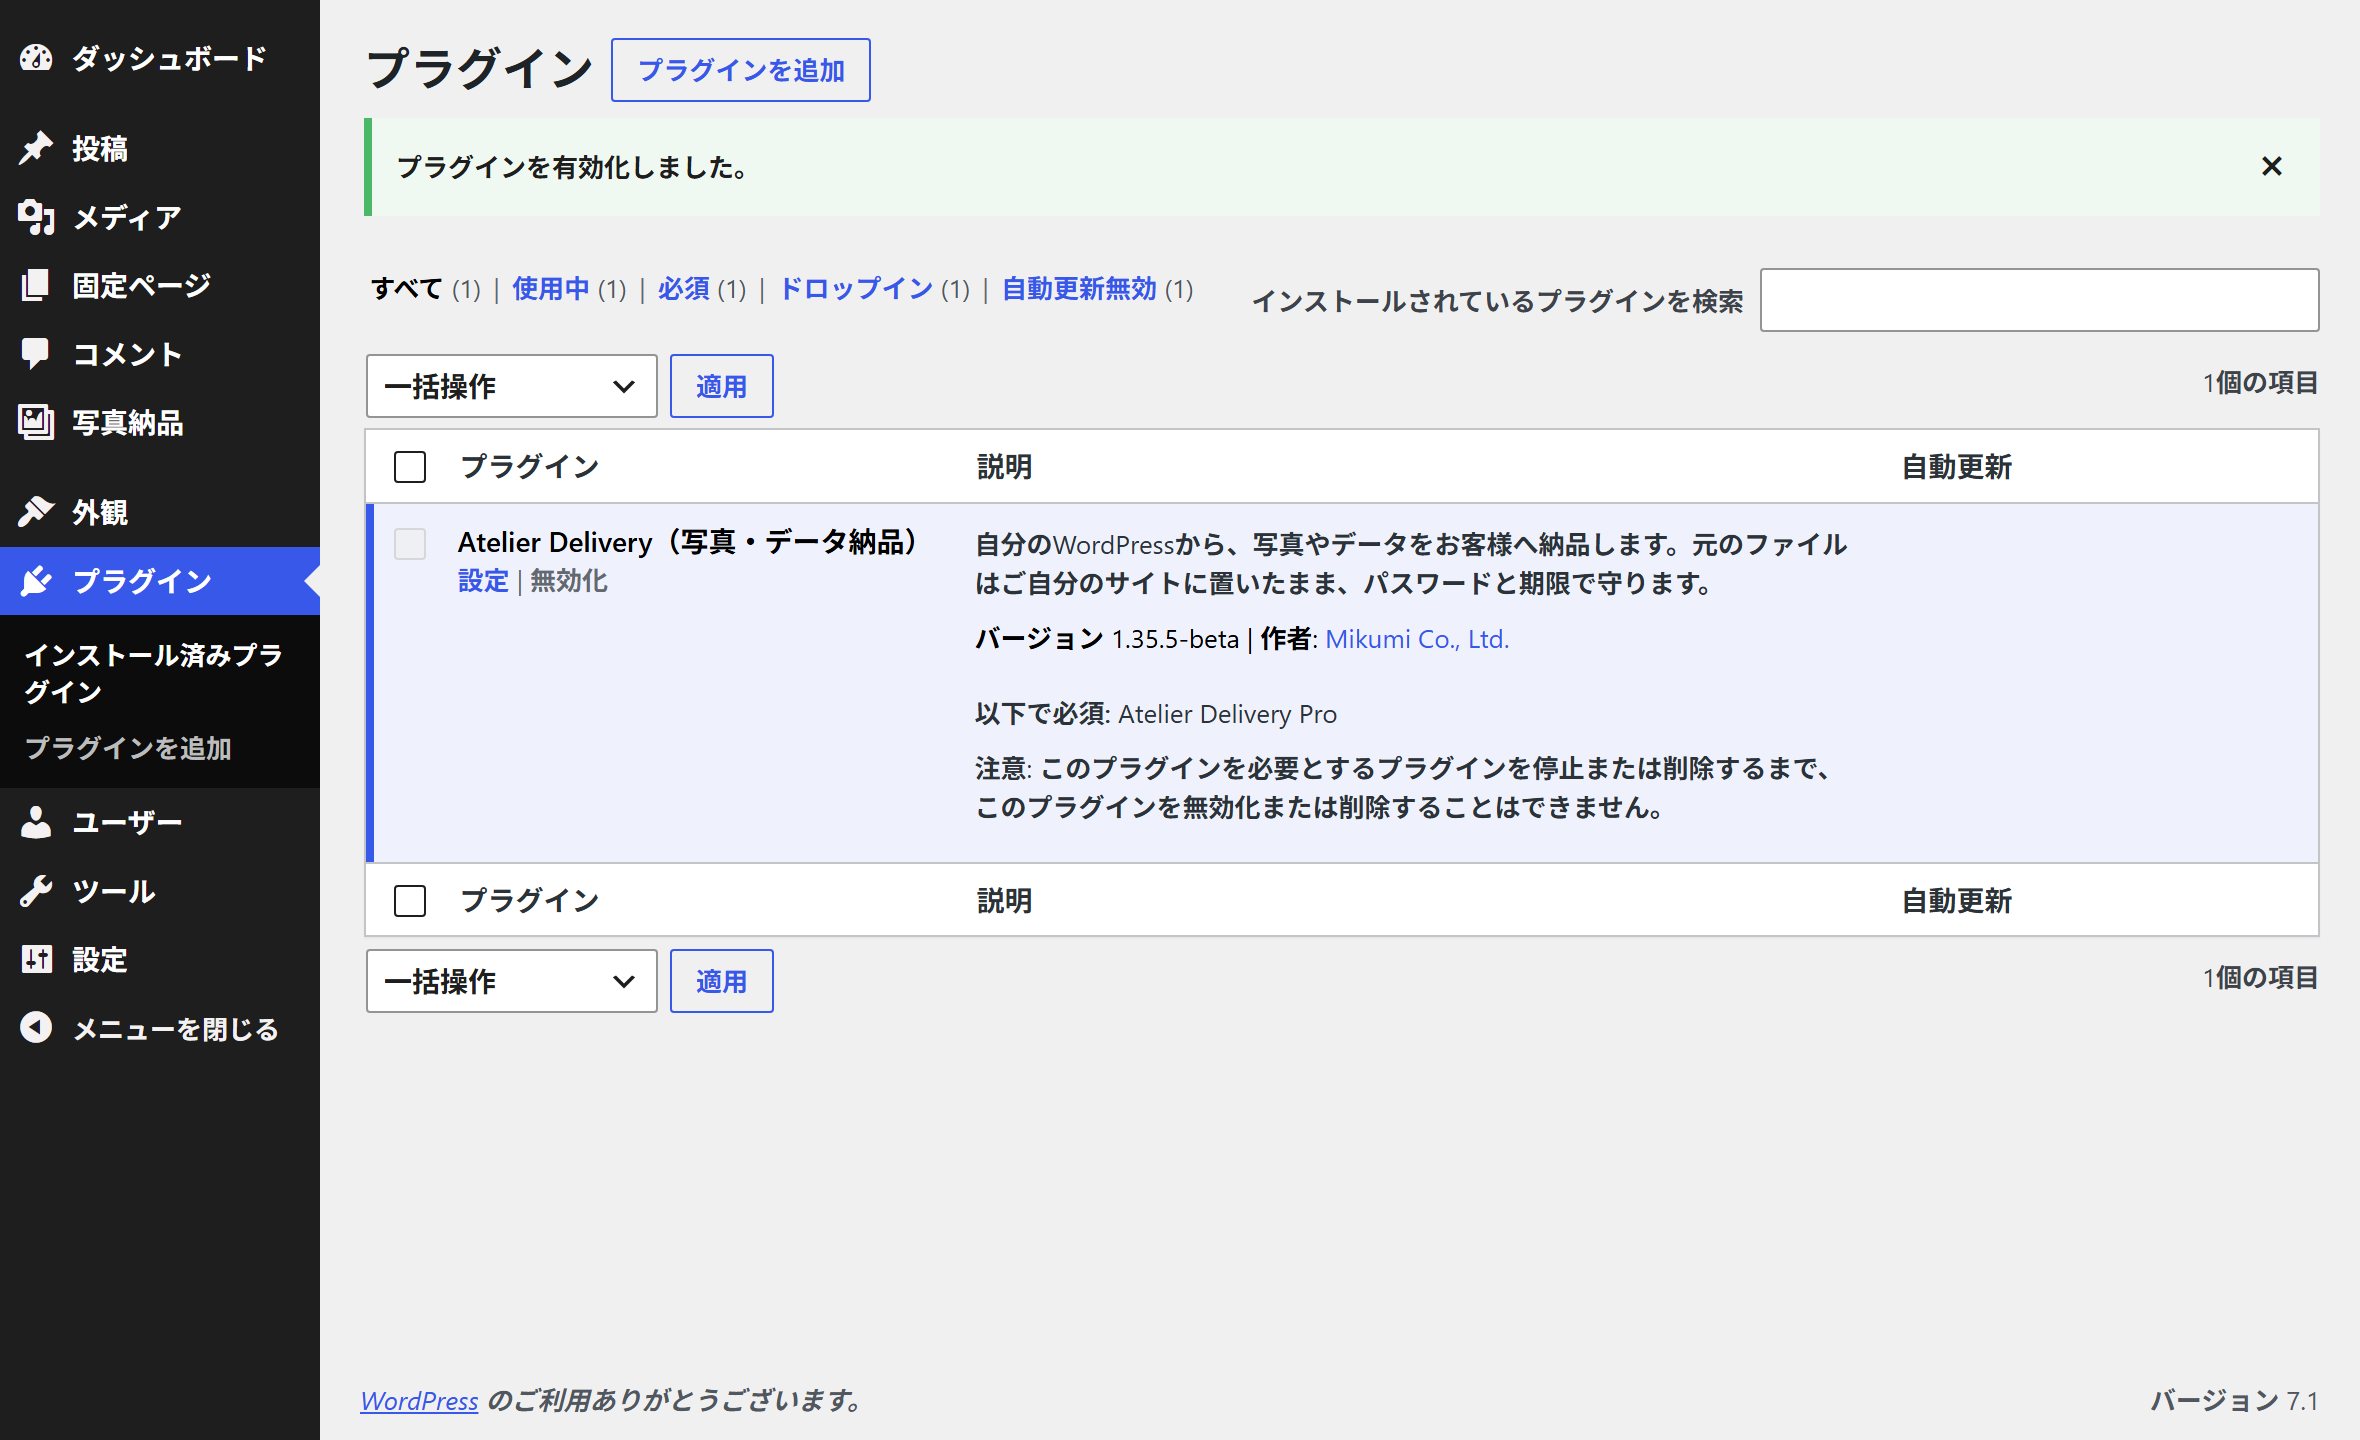Open Atelier Delivery 設定 link

[483, 581]
